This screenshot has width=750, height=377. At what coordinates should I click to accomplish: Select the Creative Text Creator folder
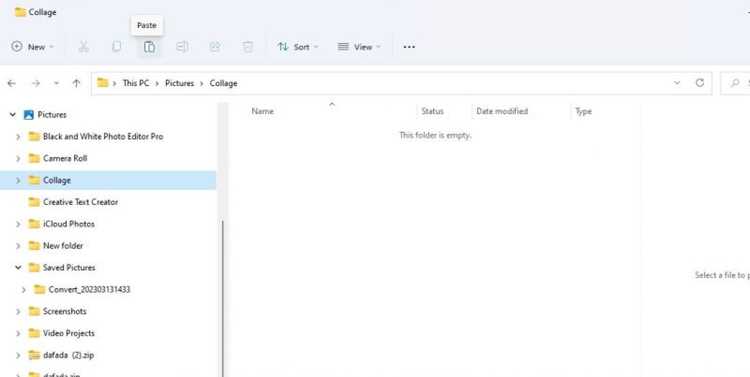[x=80, y=202]
